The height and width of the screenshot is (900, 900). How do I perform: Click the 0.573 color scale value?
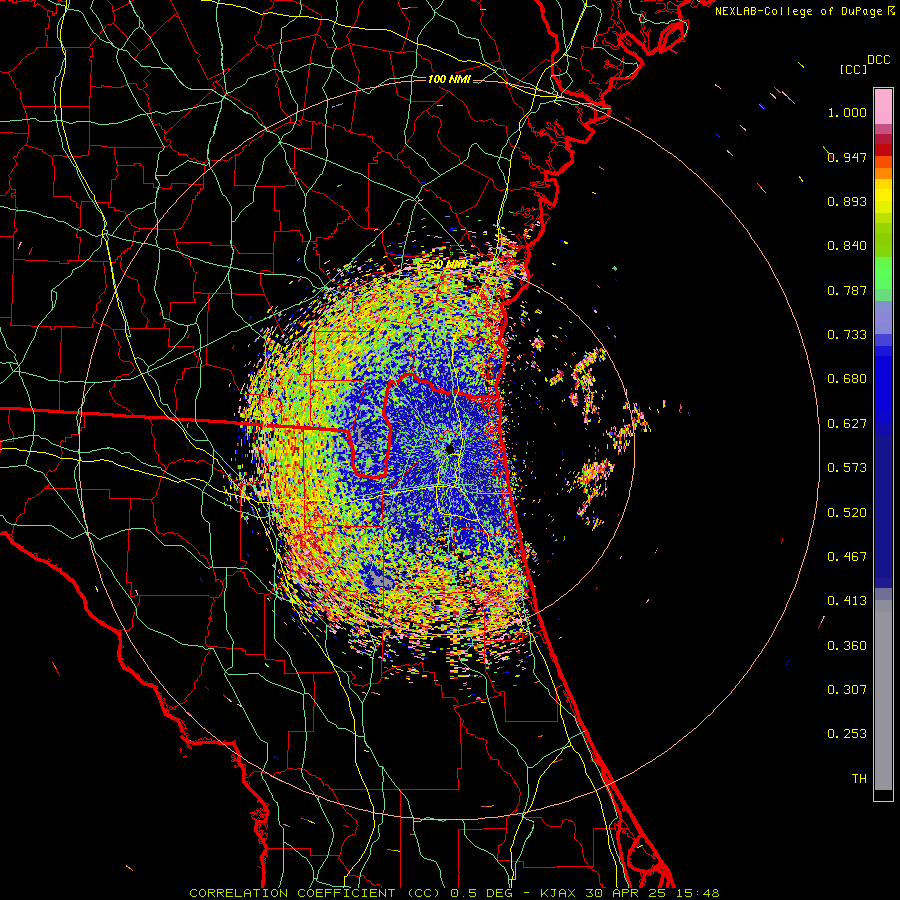[x=847, y=468]
